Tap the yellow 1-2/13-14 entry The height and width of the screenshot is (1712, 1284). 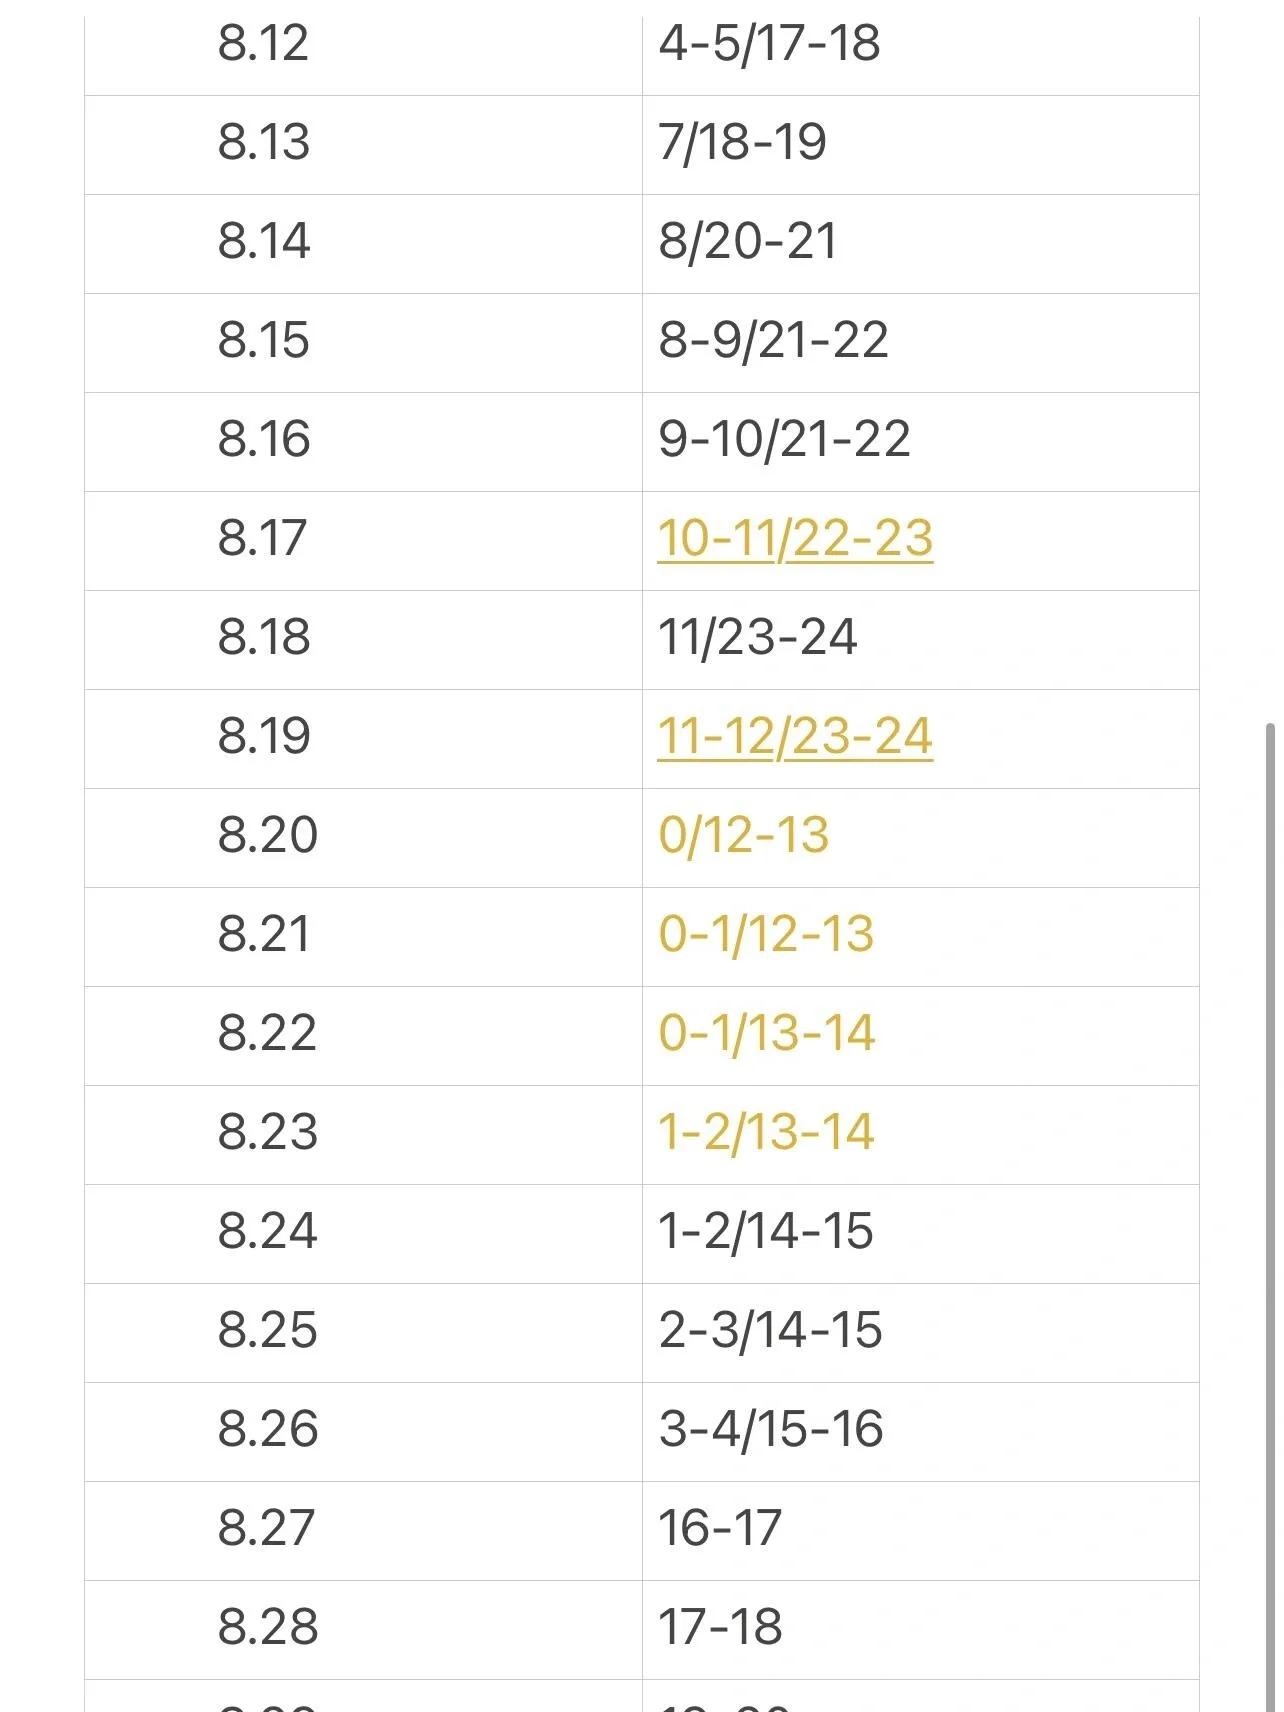[x=920, y=1135]
